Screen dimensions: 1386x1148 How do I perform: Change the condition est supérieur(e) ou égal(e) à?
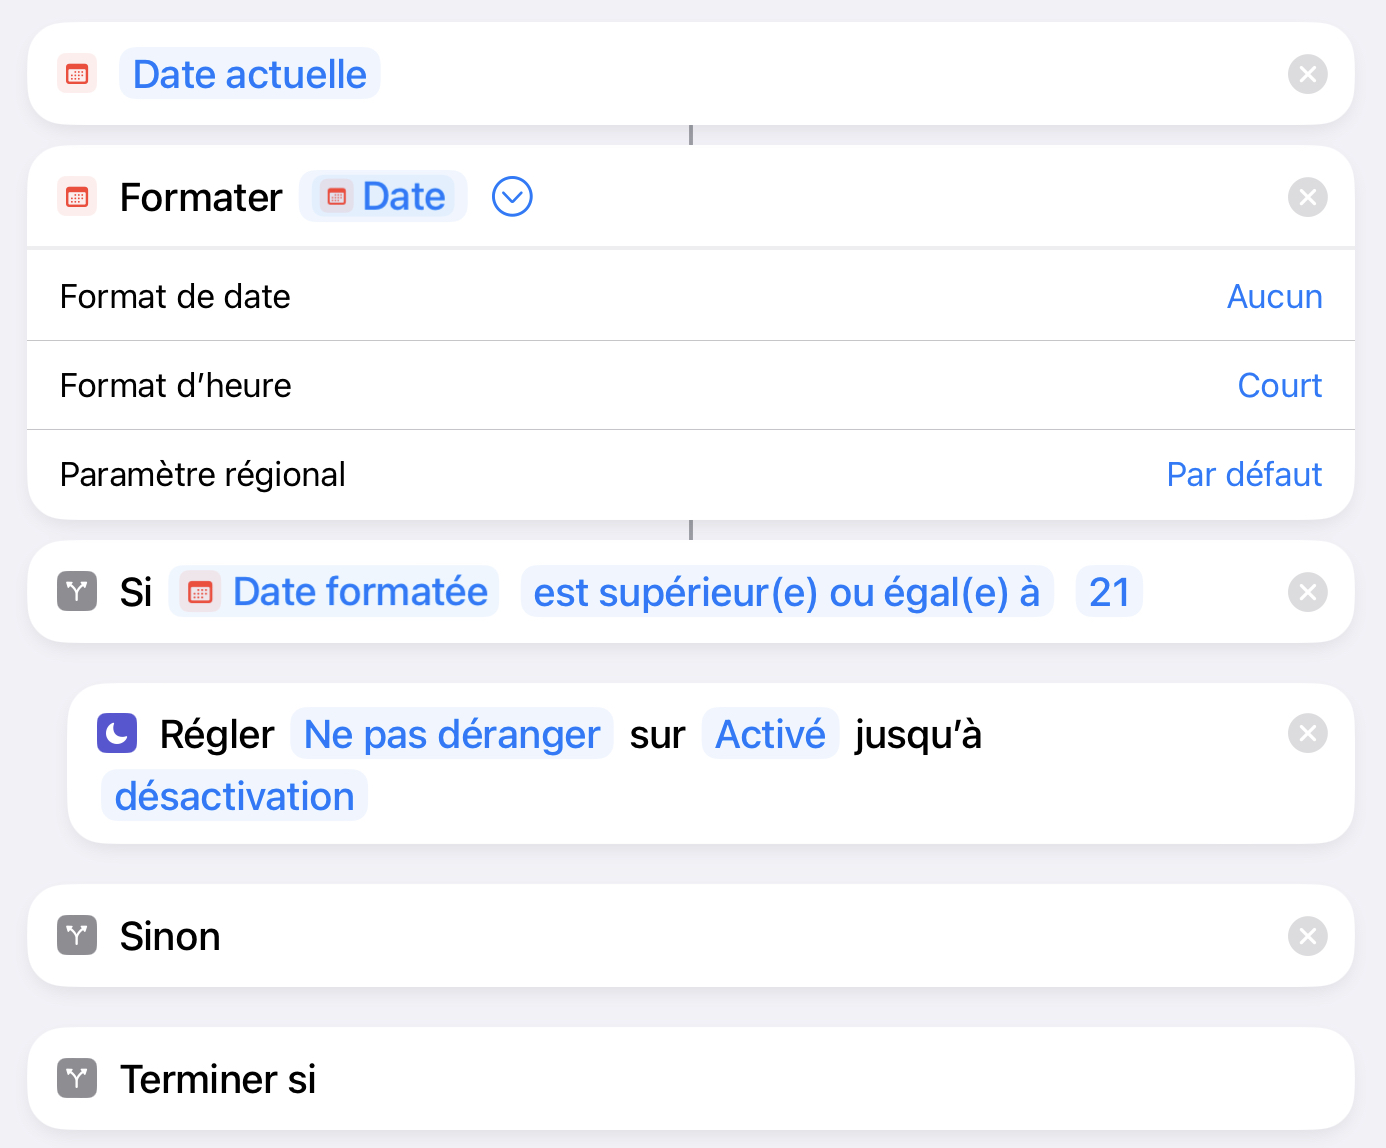[x=787, y=593]
